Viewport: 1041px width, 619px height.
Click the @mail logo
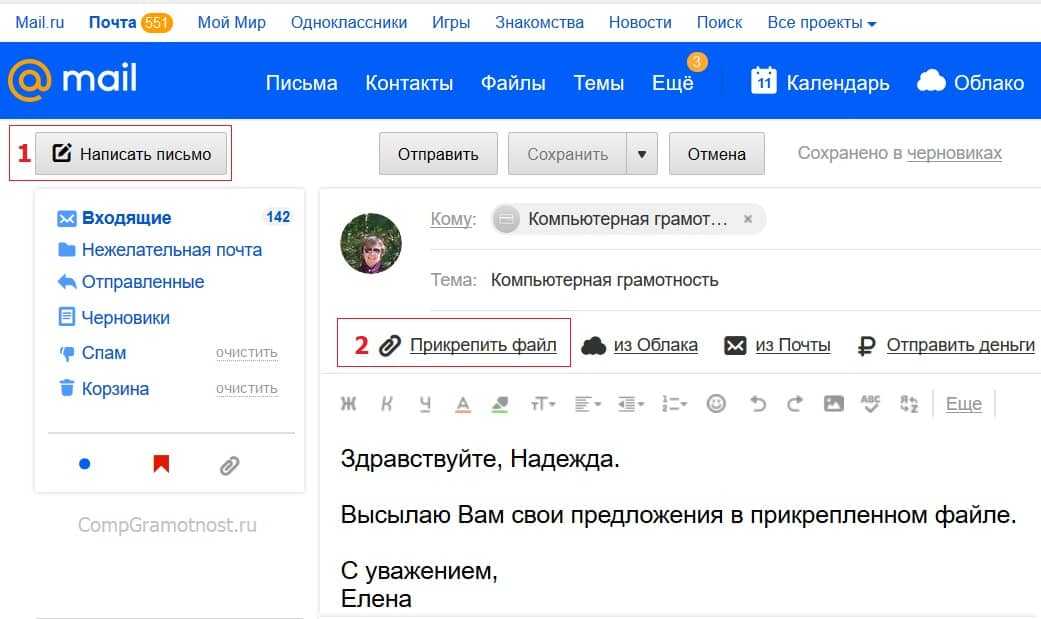[x=72, y=80]
